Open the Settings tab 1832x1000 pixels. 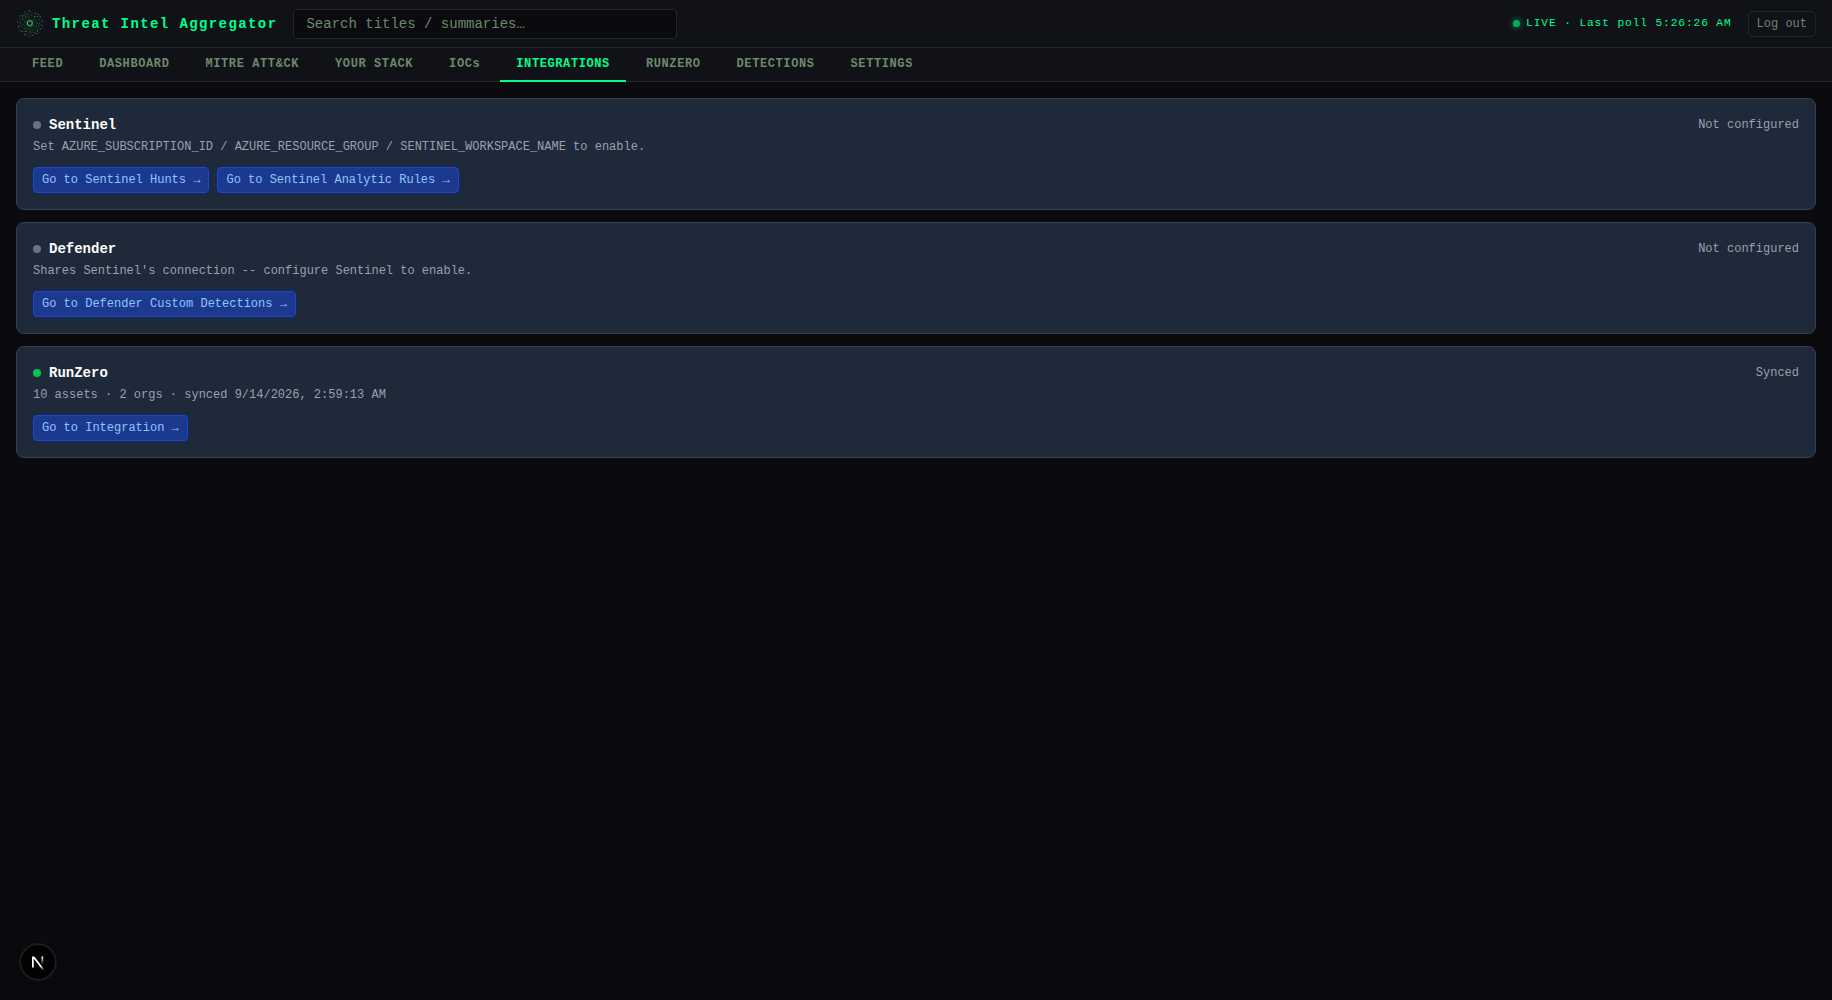pos(881,63)
